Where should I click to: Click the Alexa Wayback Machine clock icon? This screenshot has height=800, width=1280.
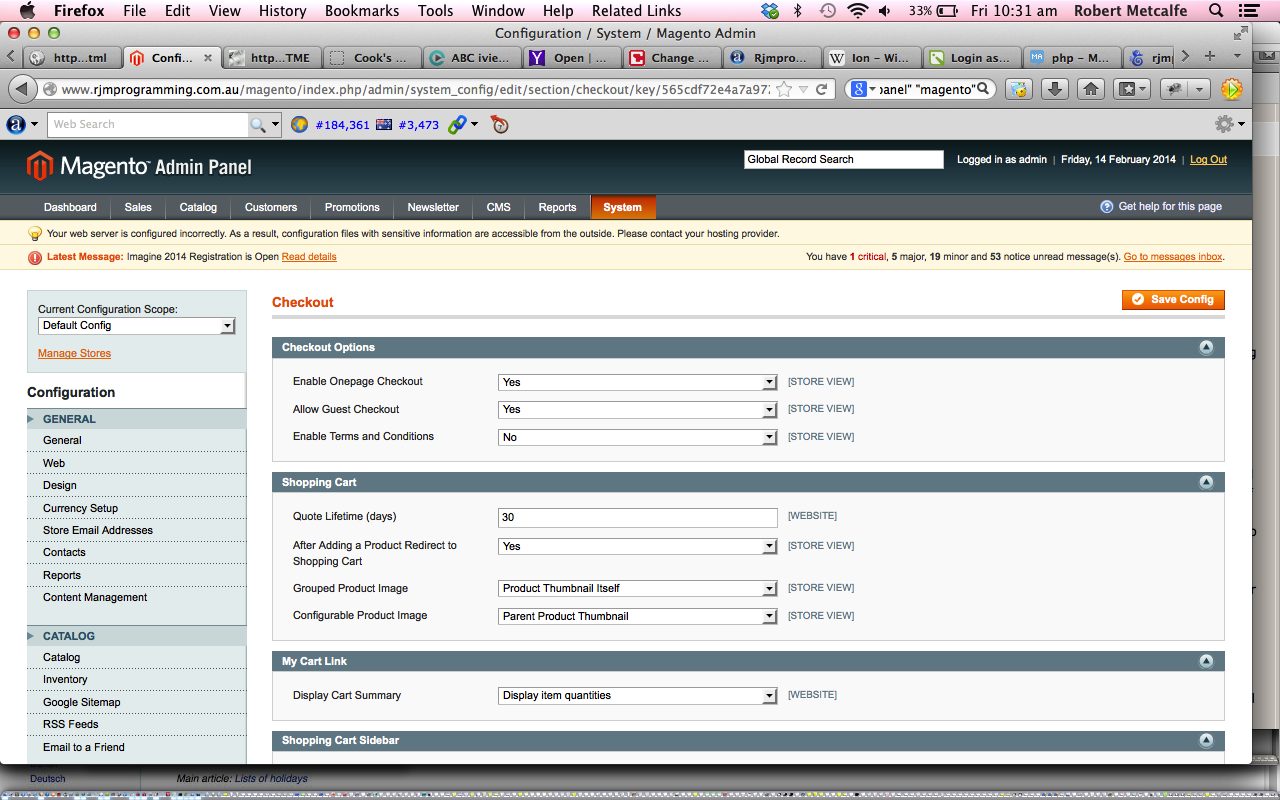[499, 125]
